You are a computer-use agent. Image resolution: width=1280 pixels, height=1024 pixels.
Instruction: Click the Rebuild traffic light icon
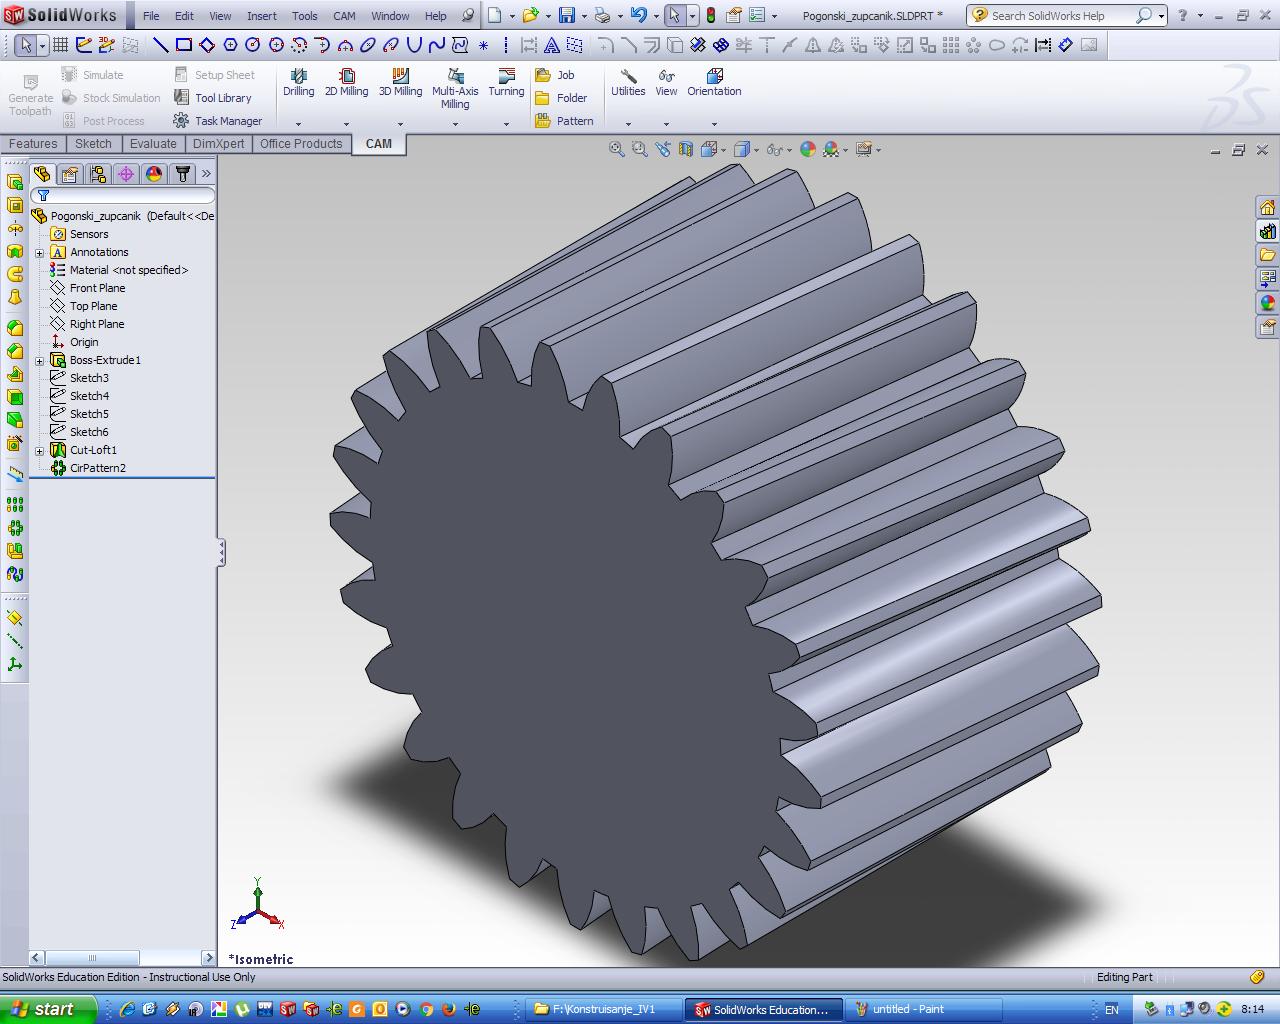click(711, 15)
